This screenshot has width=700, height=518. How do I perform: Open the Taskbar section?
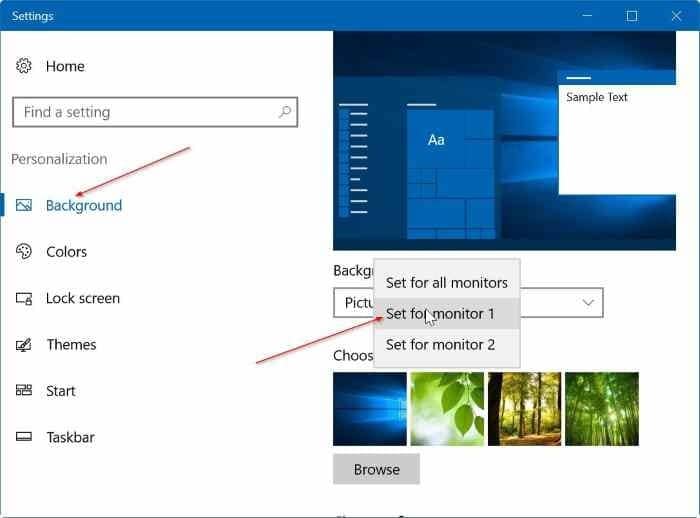(71, 437)
